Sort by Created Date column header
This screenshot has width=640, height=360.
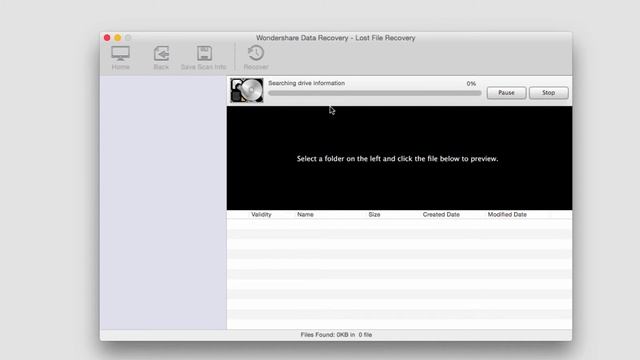(x=441, y=214)
